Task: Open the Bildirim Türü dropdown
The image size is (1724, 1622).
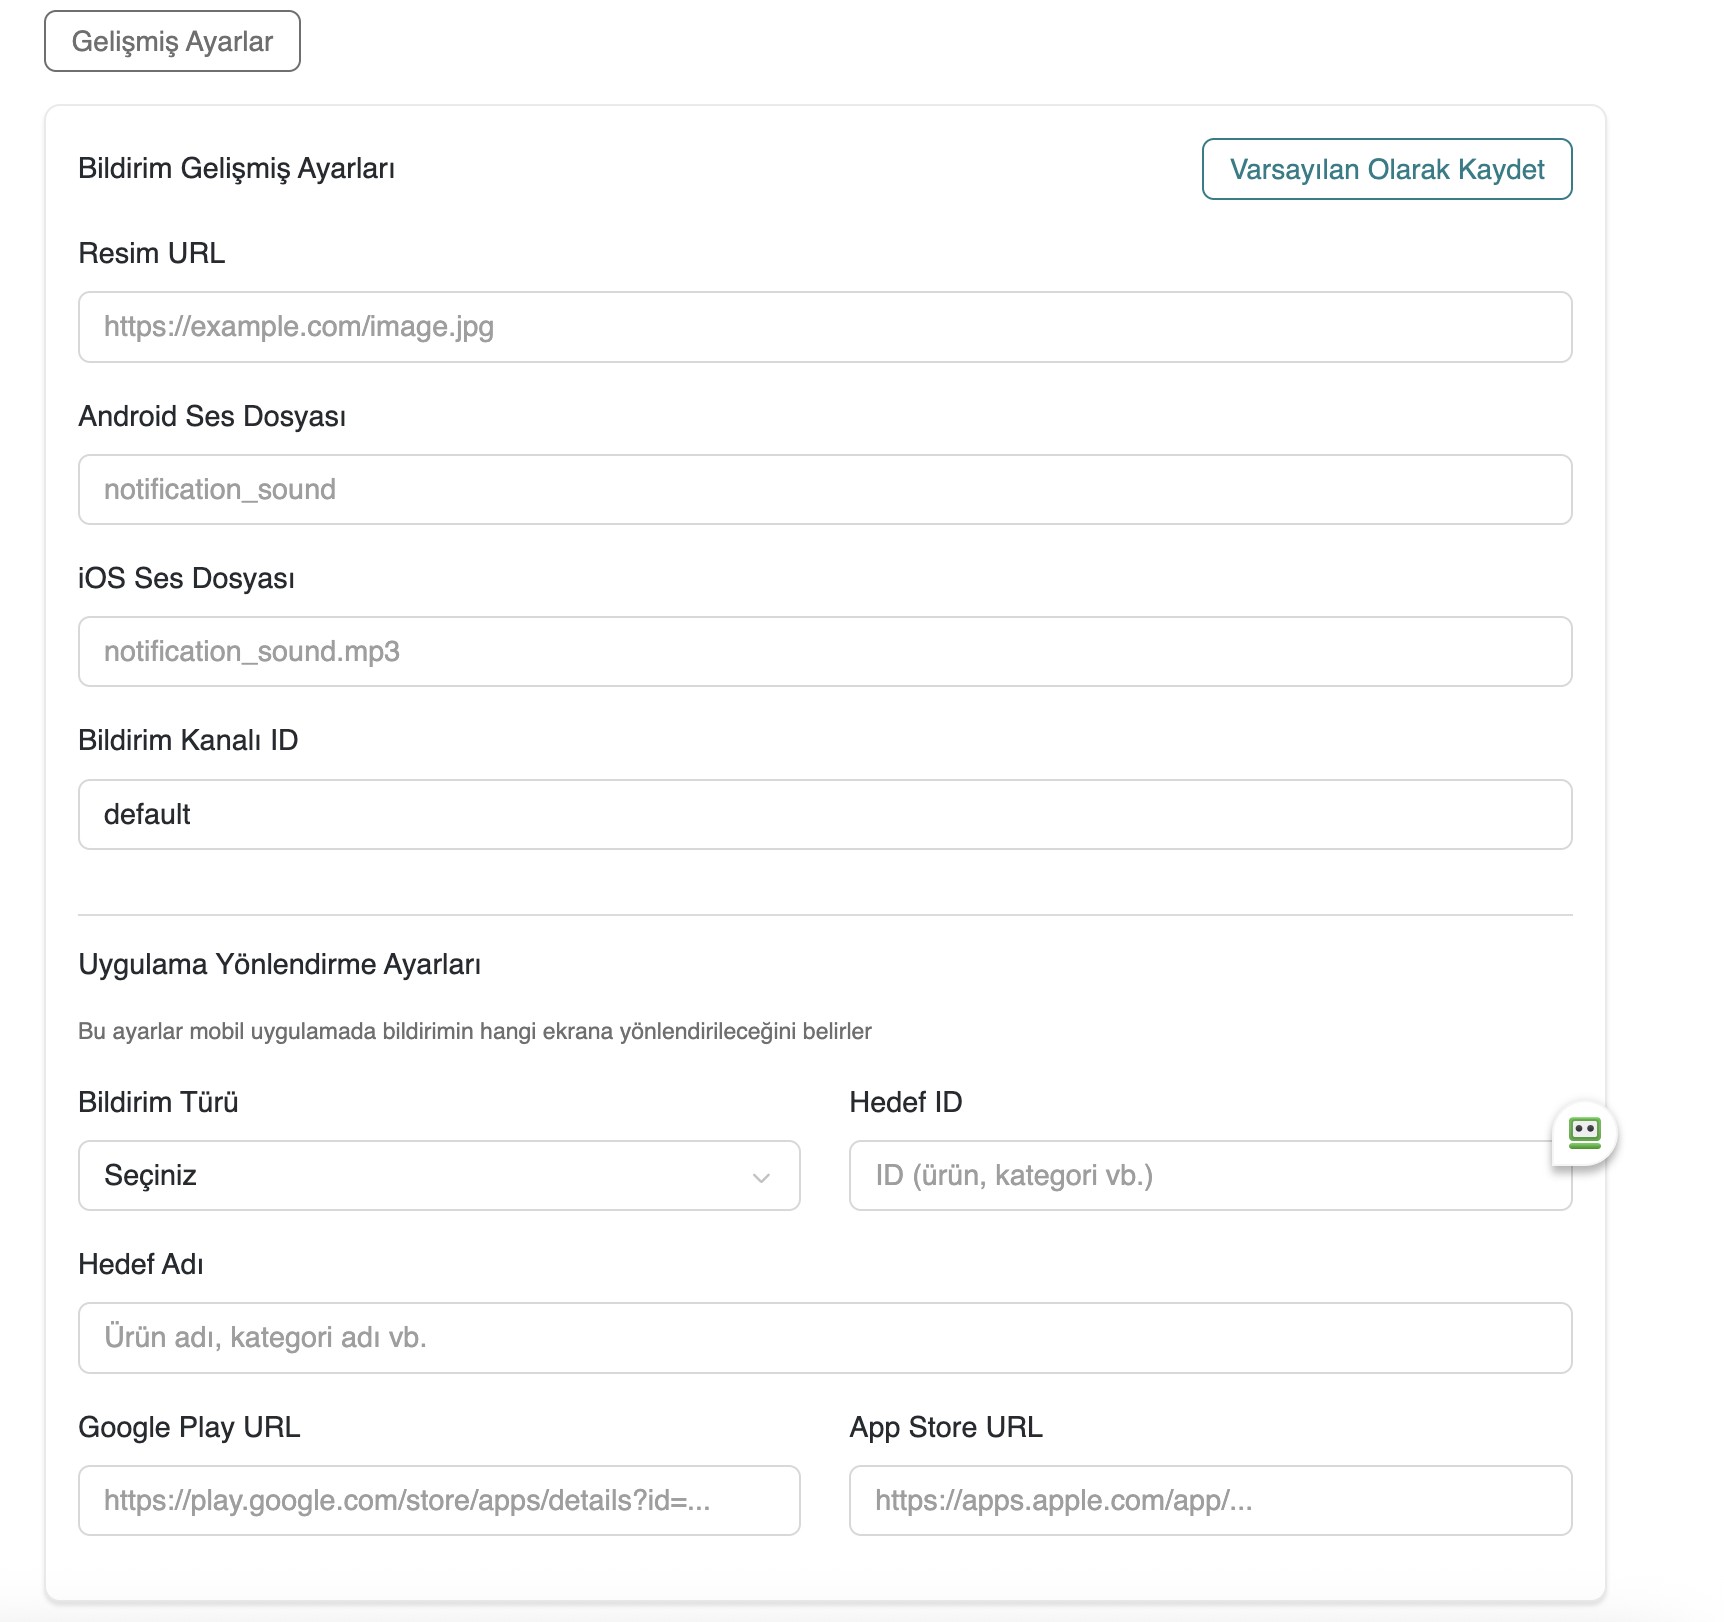Action: click(x=438, y=1175)
